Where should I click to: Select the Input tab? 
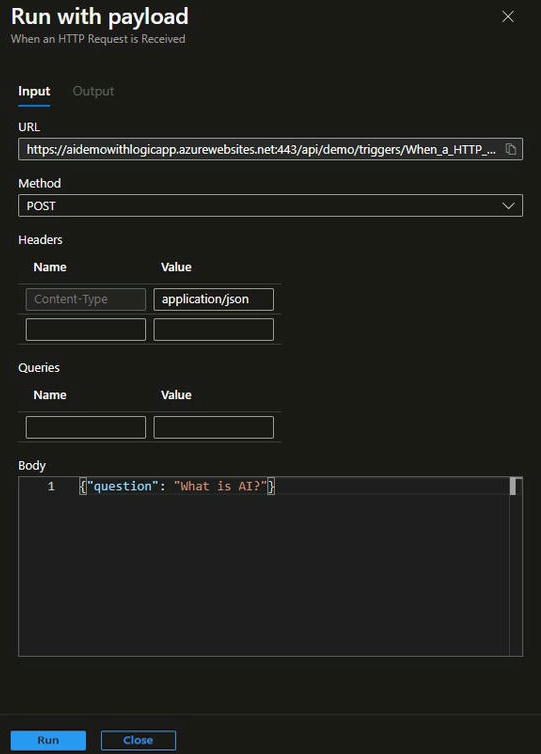tap(34, 91)
